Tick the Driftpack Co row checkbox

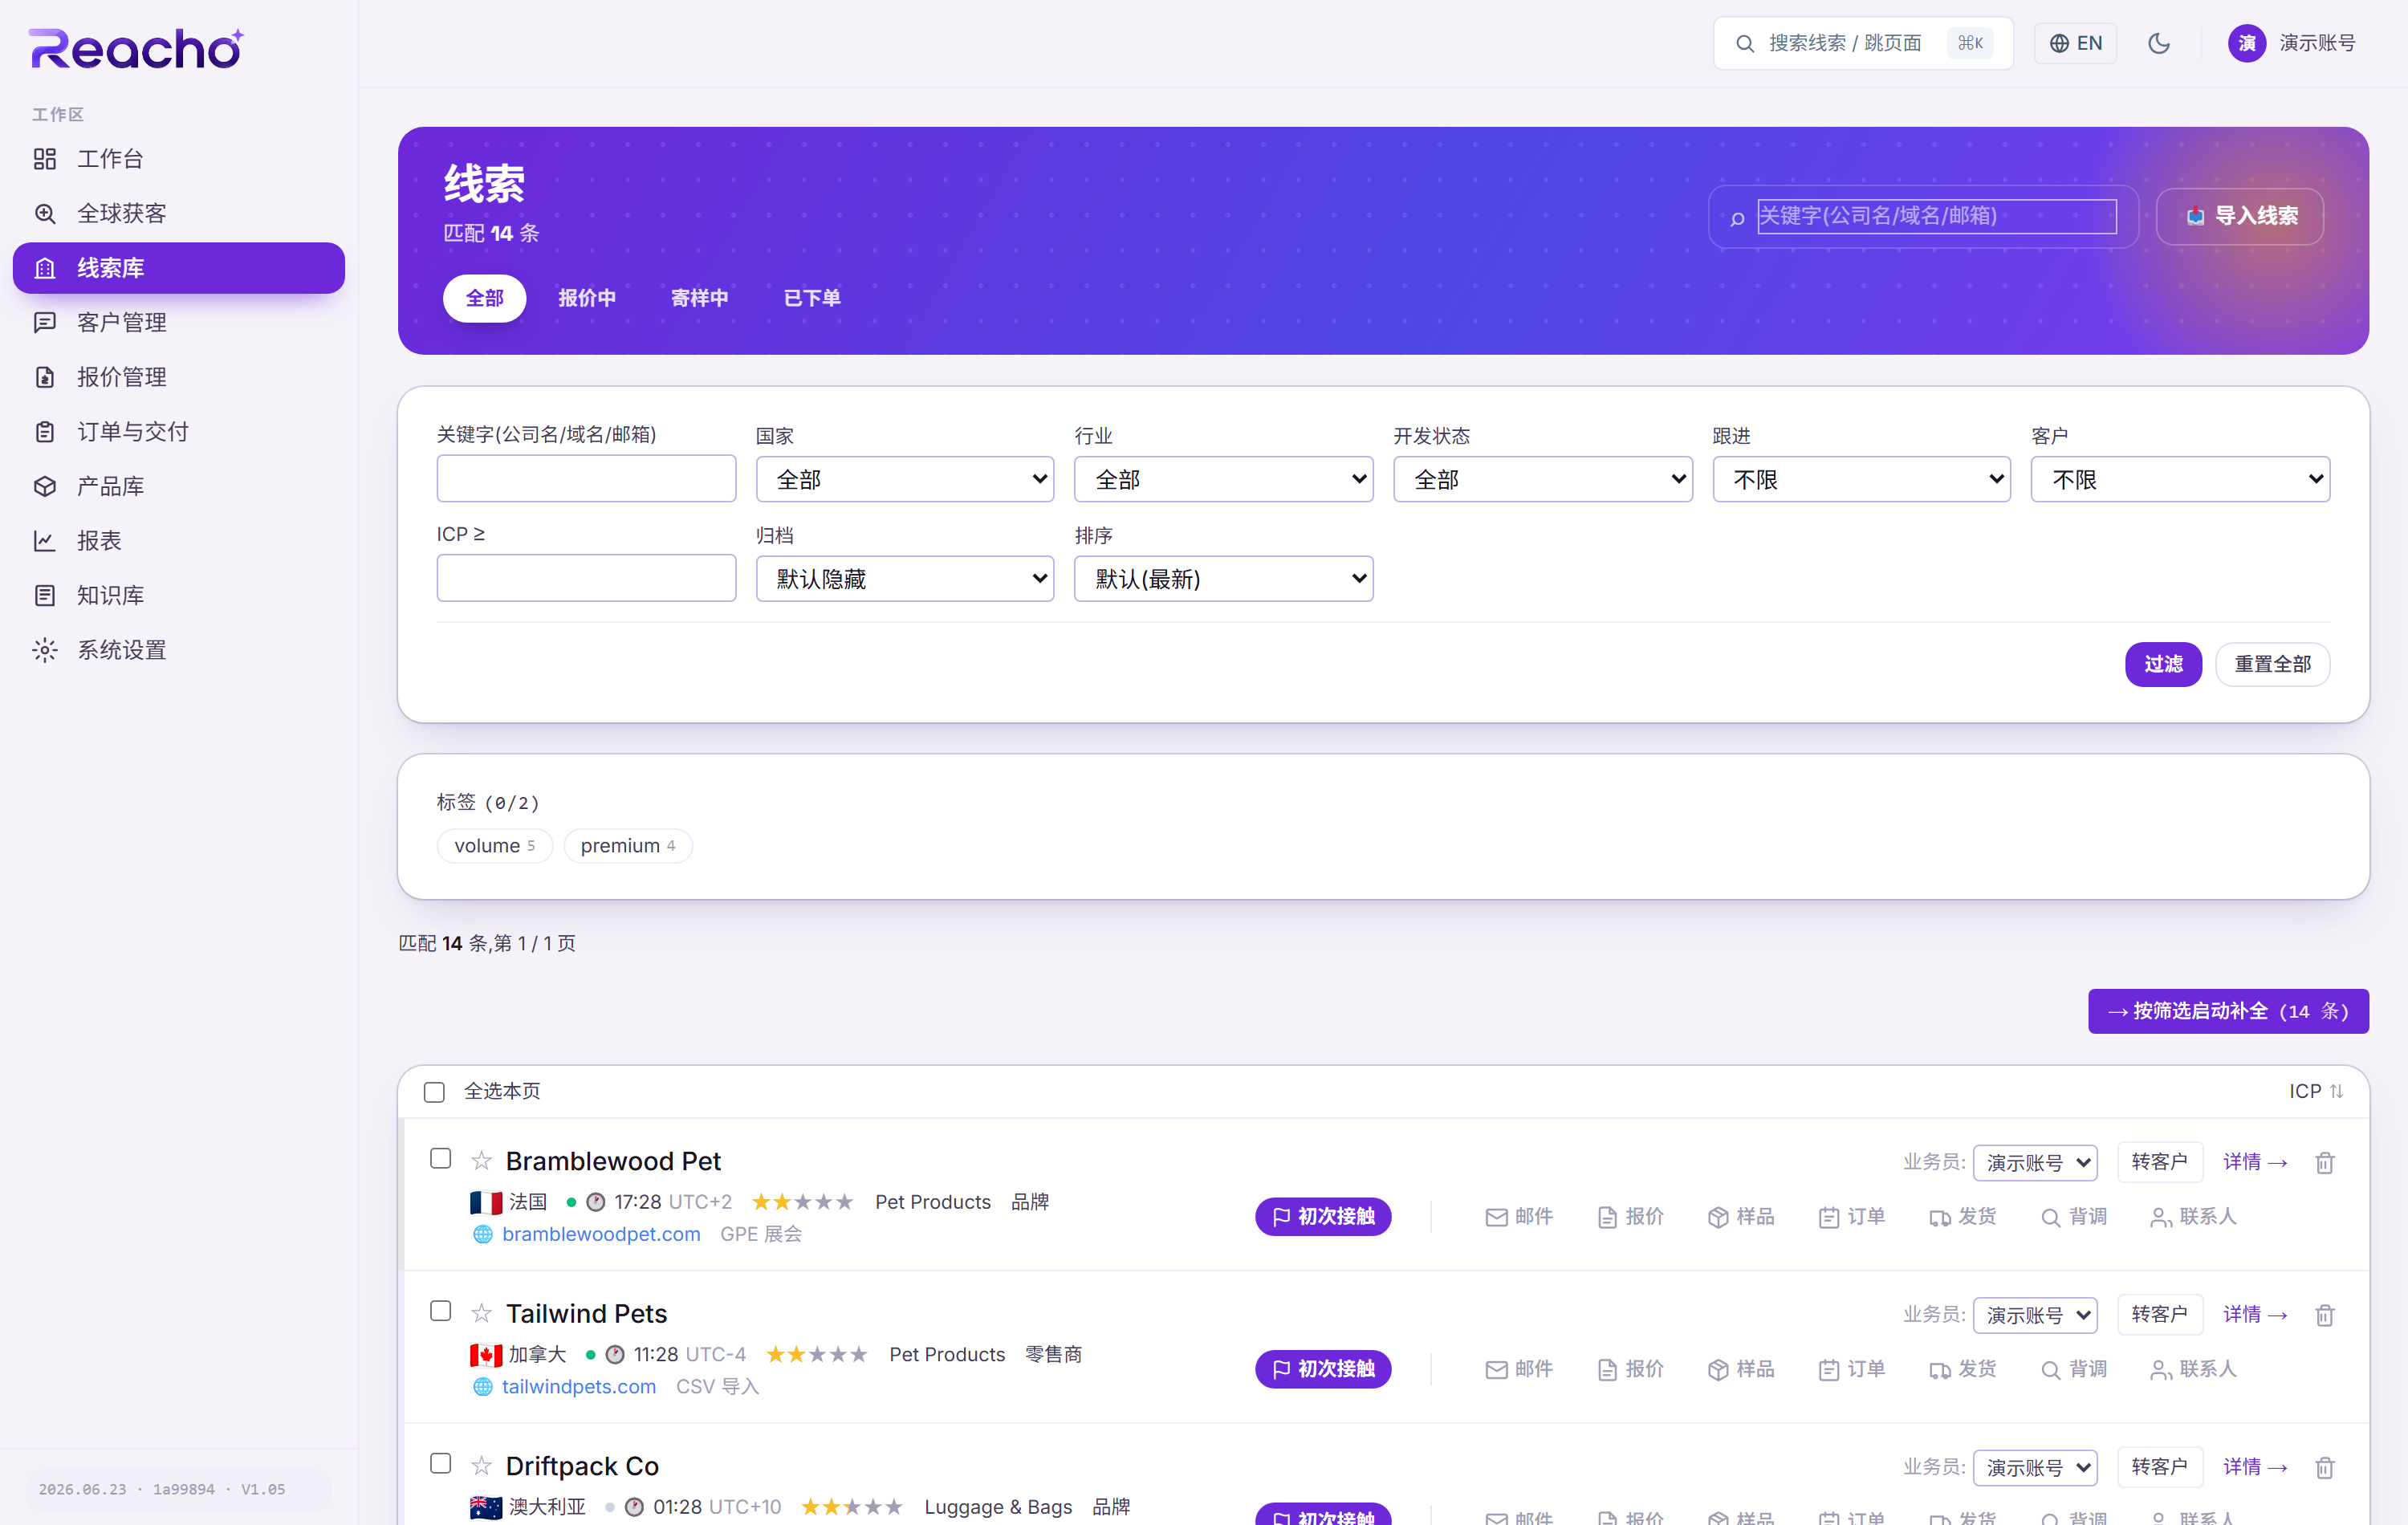[x=440, y=1463]
